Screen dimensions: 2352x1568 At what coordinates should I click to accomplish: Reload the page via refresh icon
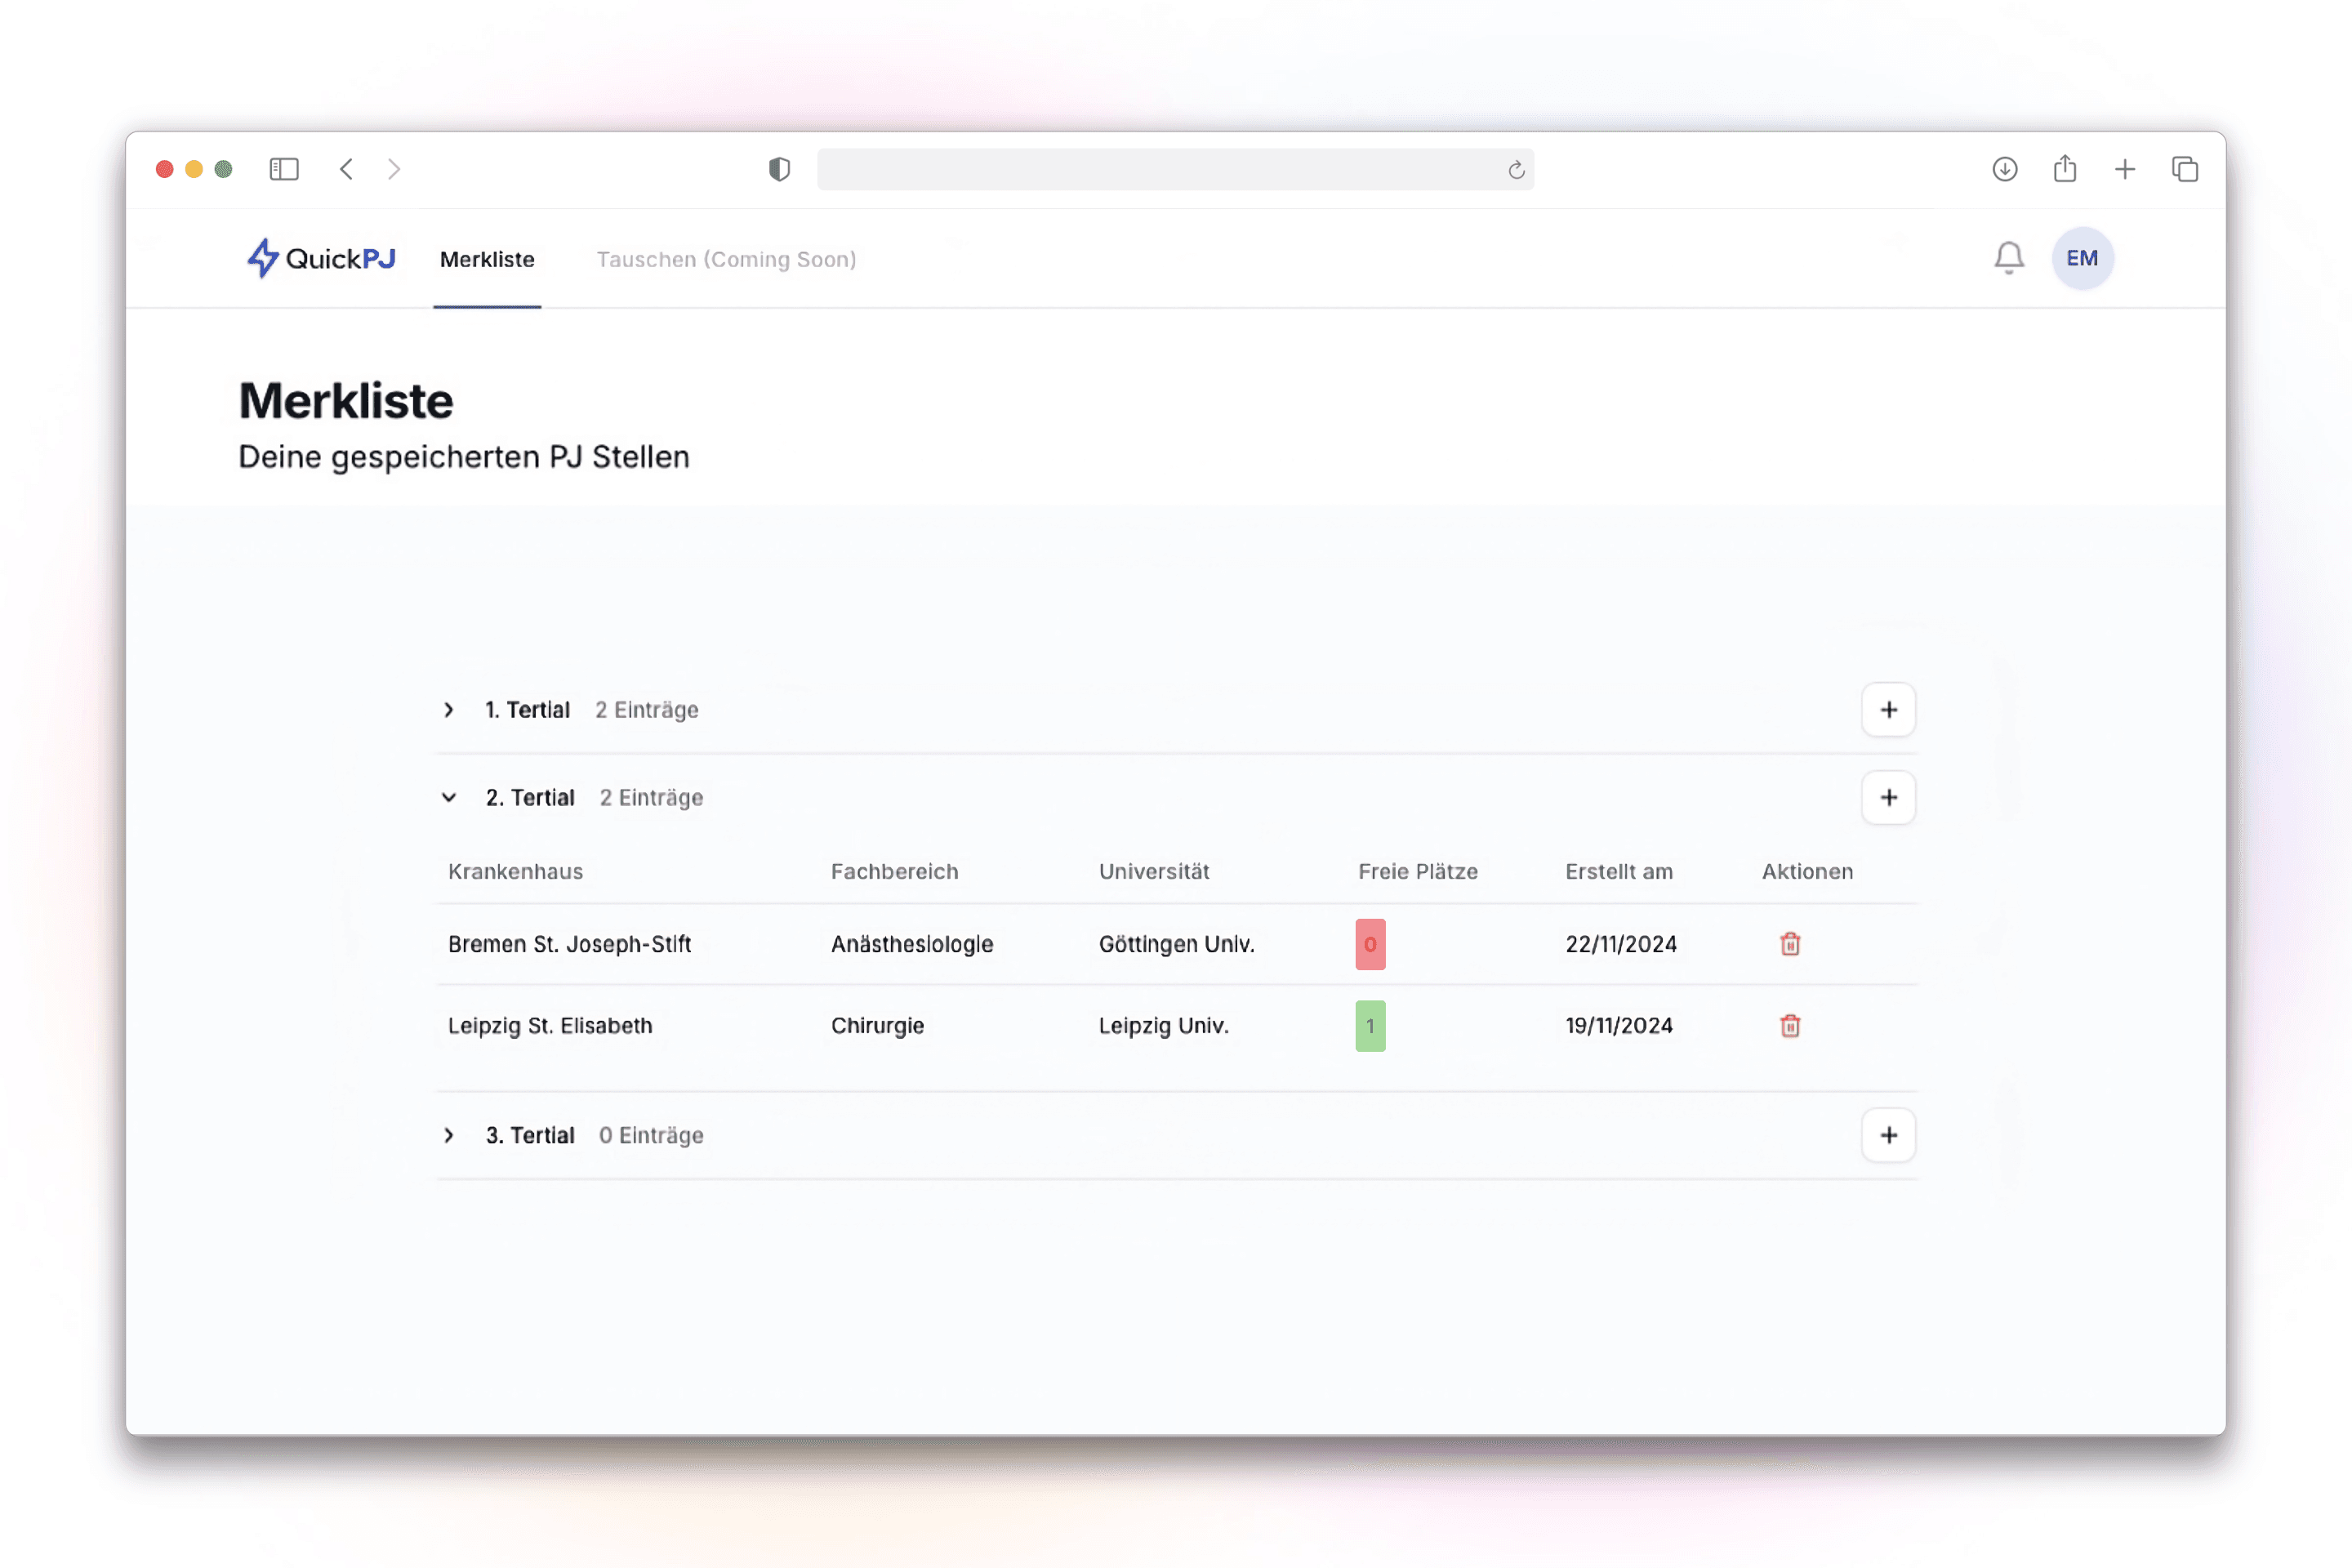point(1516,170)
